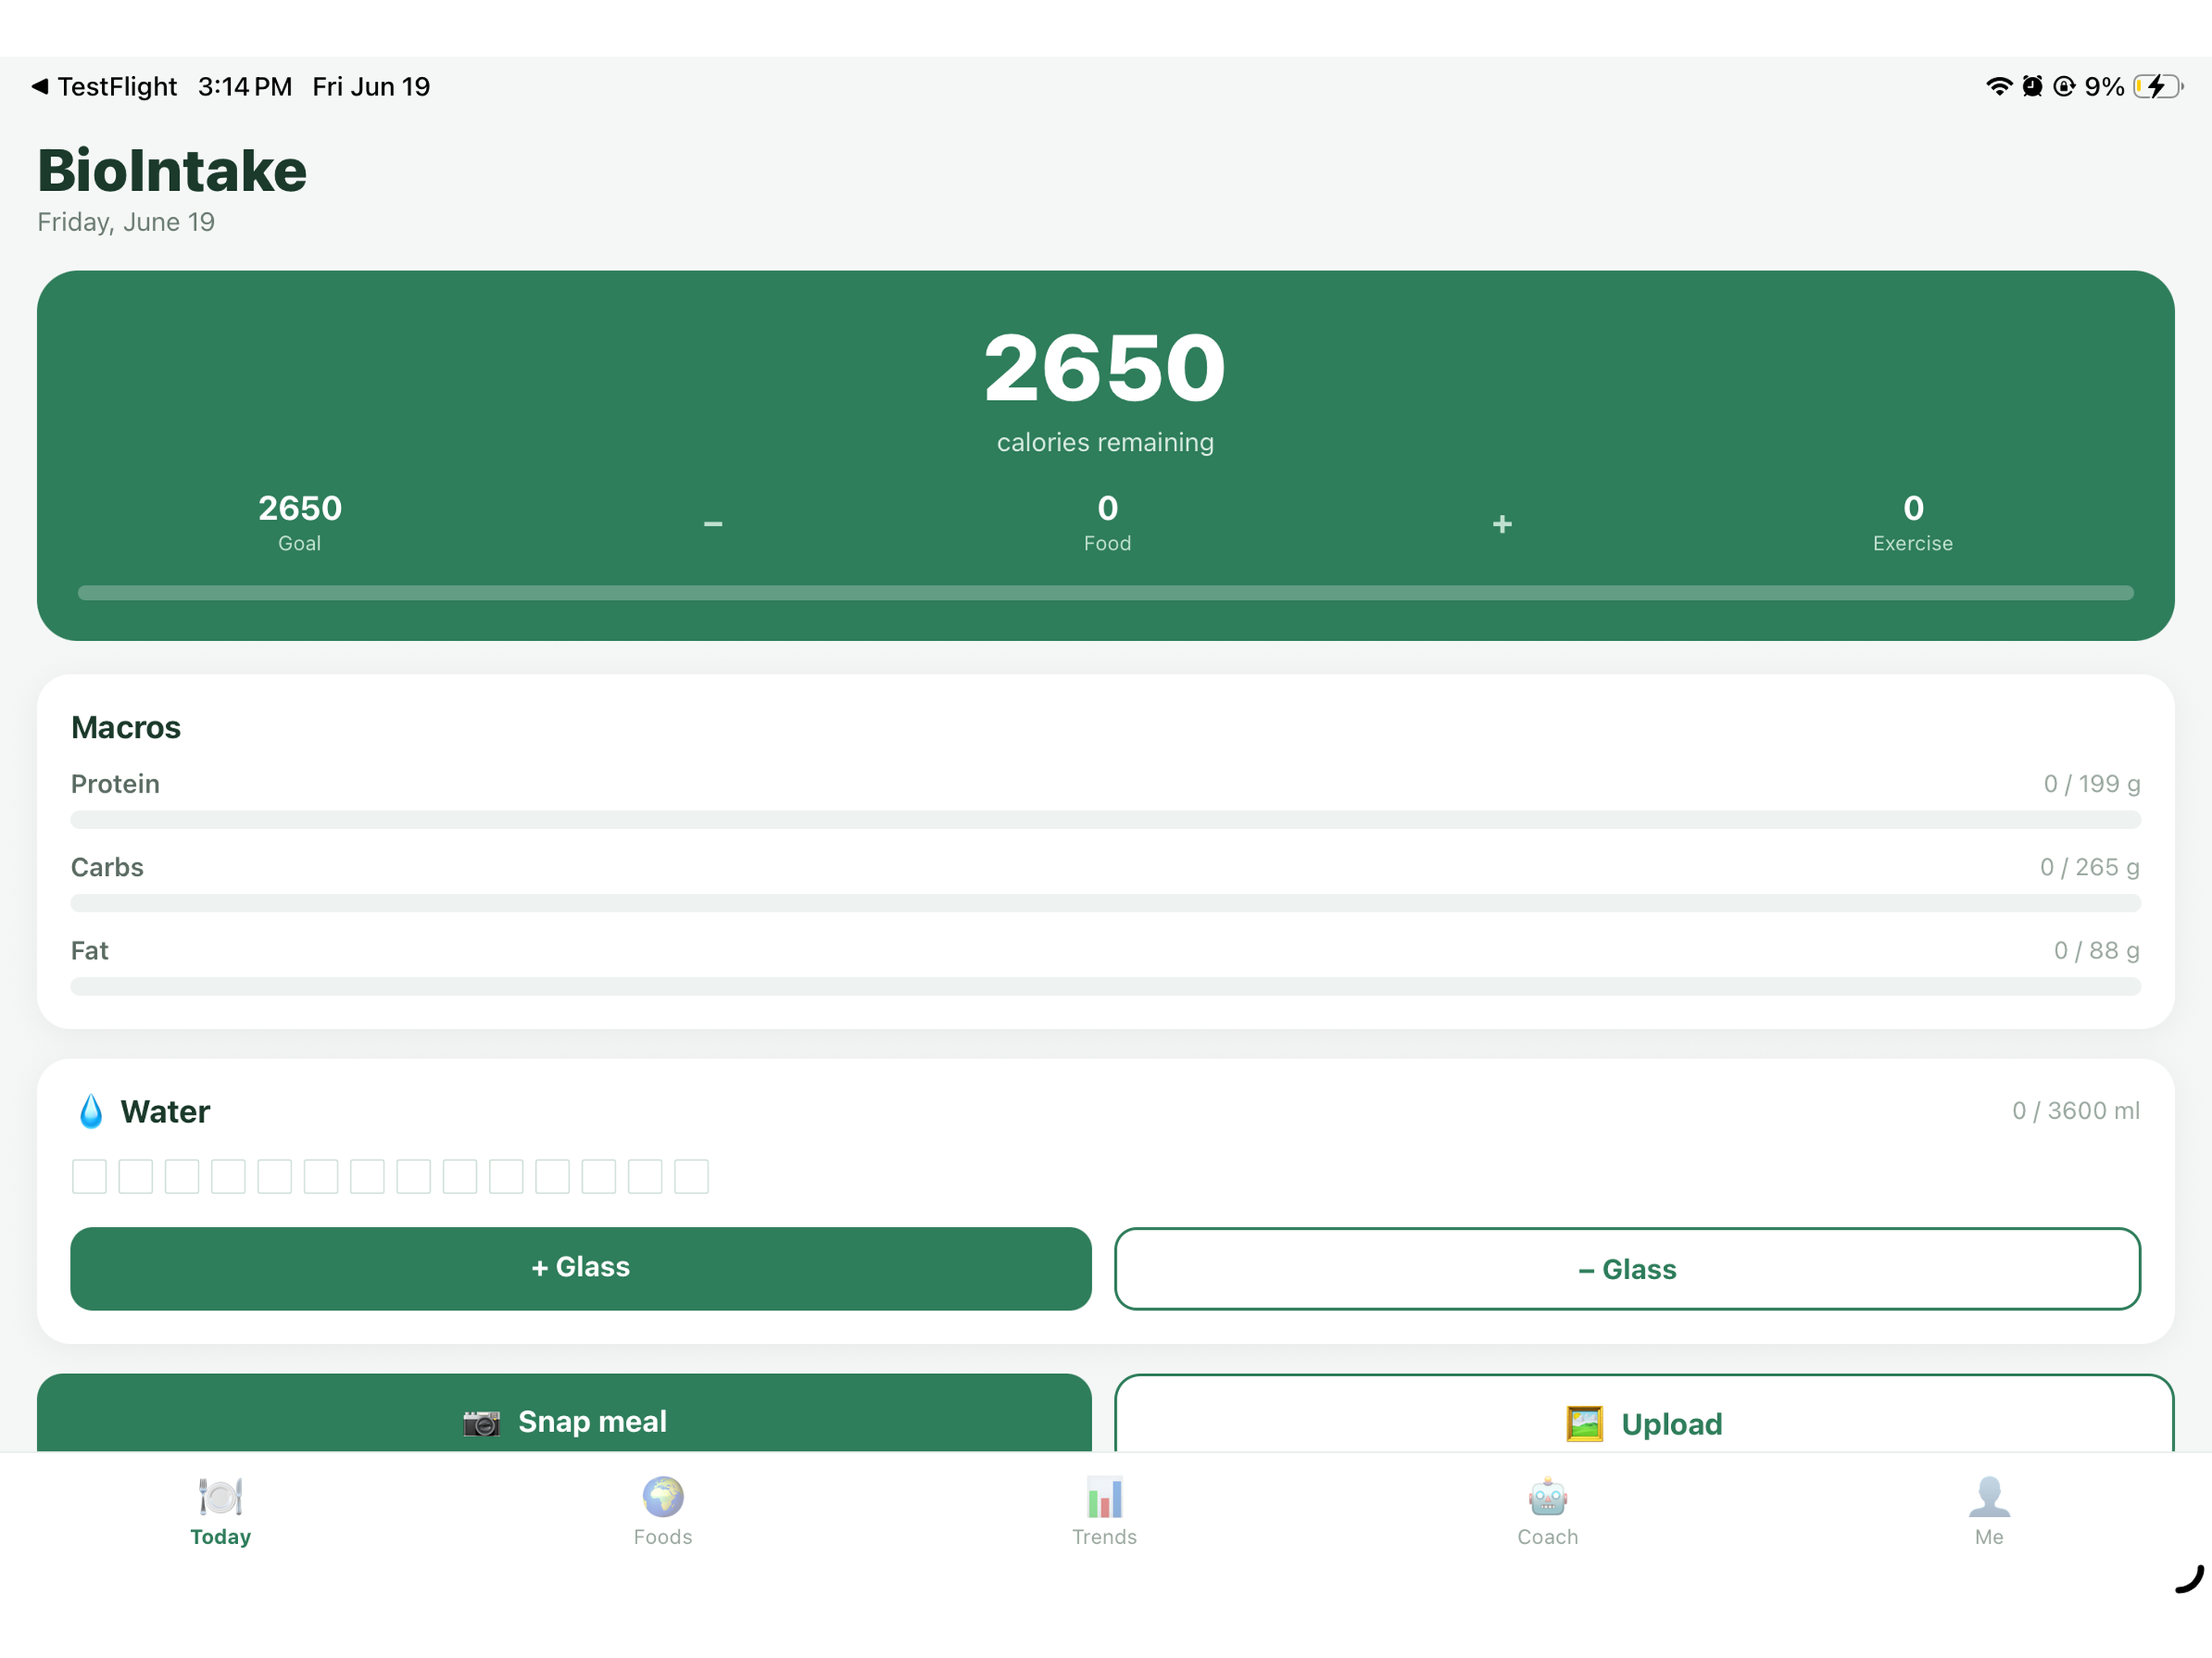The height and width of the screenshot is (1658, 2212).
Task: Tap the Snap meal button
Action: [x=564, y=1413]
